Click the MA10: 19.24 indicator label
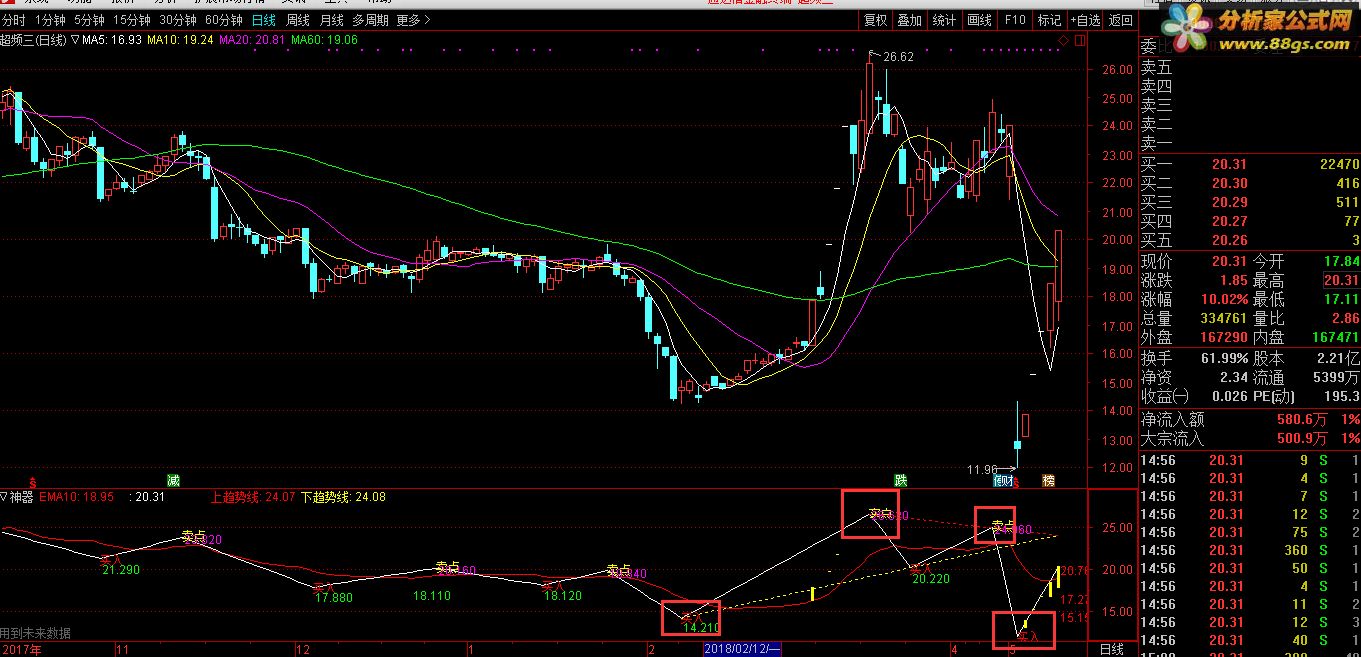This screenshot has height=657, width=1361. (178, 40)
